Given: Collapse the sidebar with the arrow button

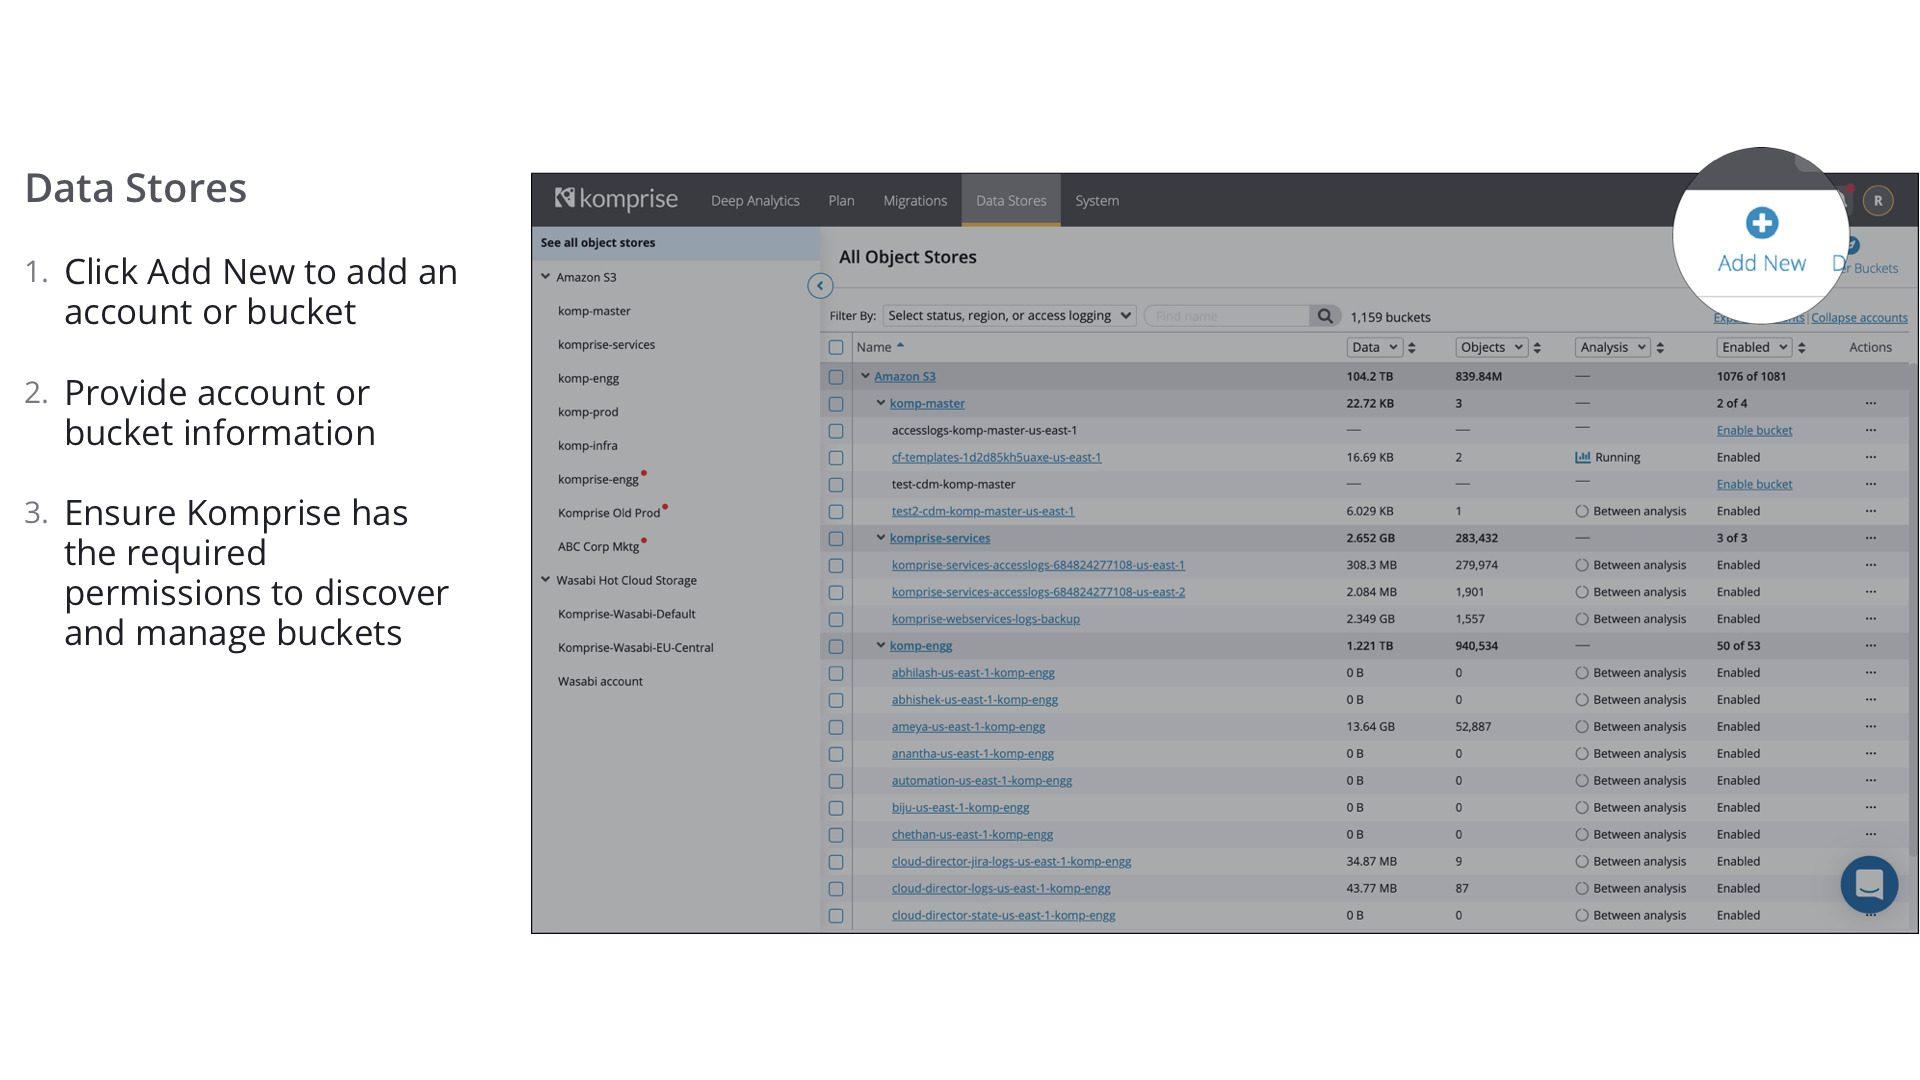Looking at the screenshot, I should [x=820, y=286].
